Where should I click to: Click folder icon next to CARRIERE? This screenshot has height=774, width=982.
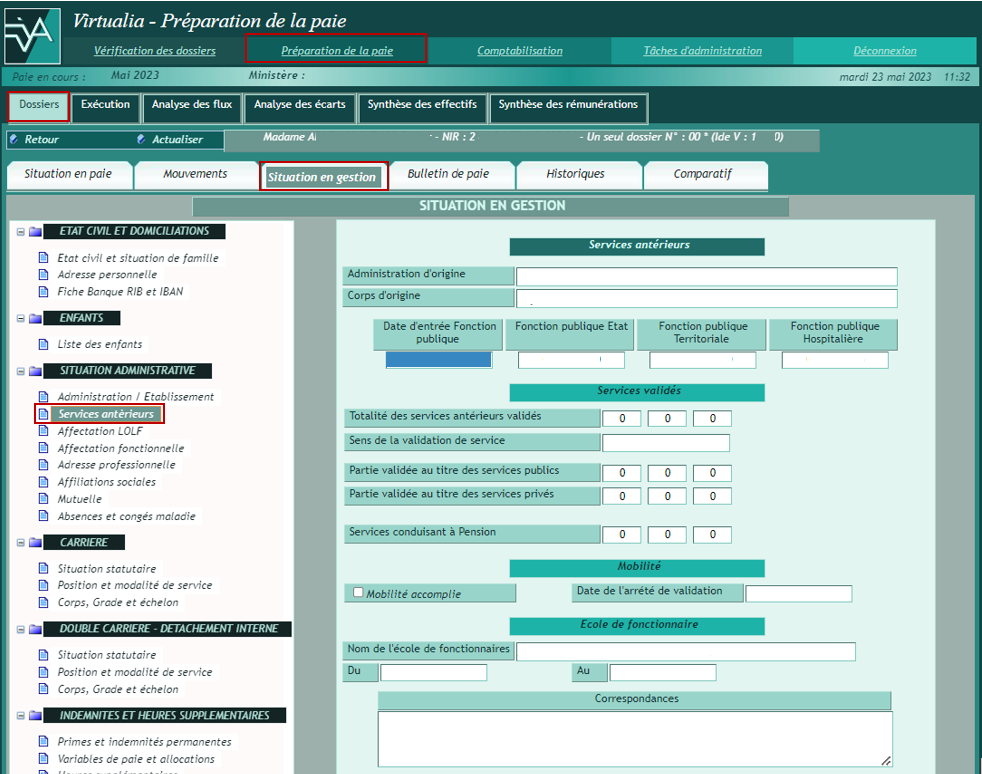point(36,543)
